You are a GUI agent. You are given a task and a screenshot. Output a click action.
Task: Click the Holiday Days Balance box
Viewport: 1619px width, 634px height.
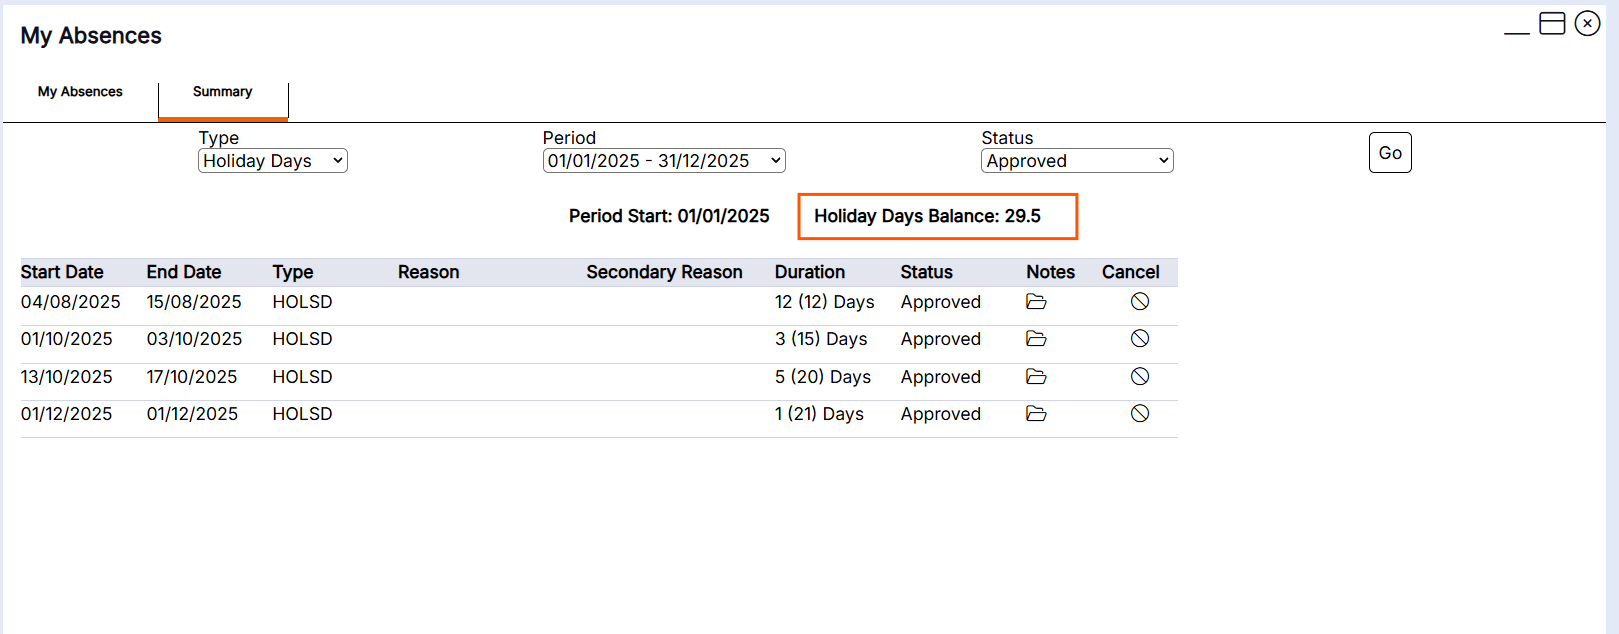click(x=938, y=216)
